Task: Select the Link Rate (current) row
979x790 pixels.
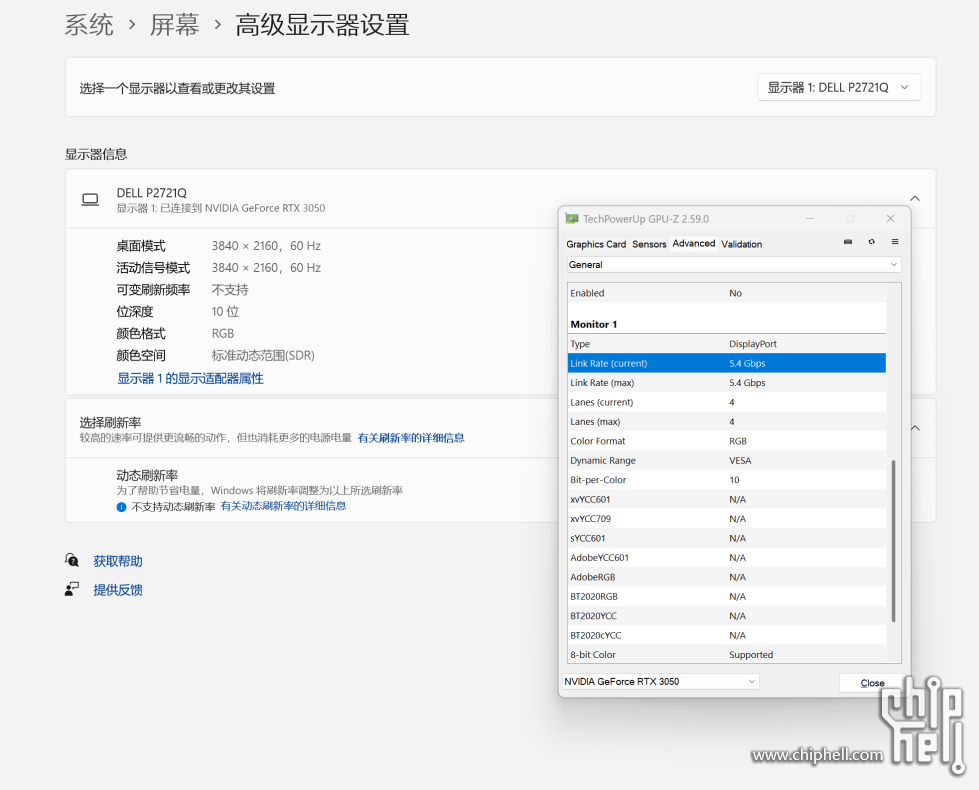Action: coord(727,363)
